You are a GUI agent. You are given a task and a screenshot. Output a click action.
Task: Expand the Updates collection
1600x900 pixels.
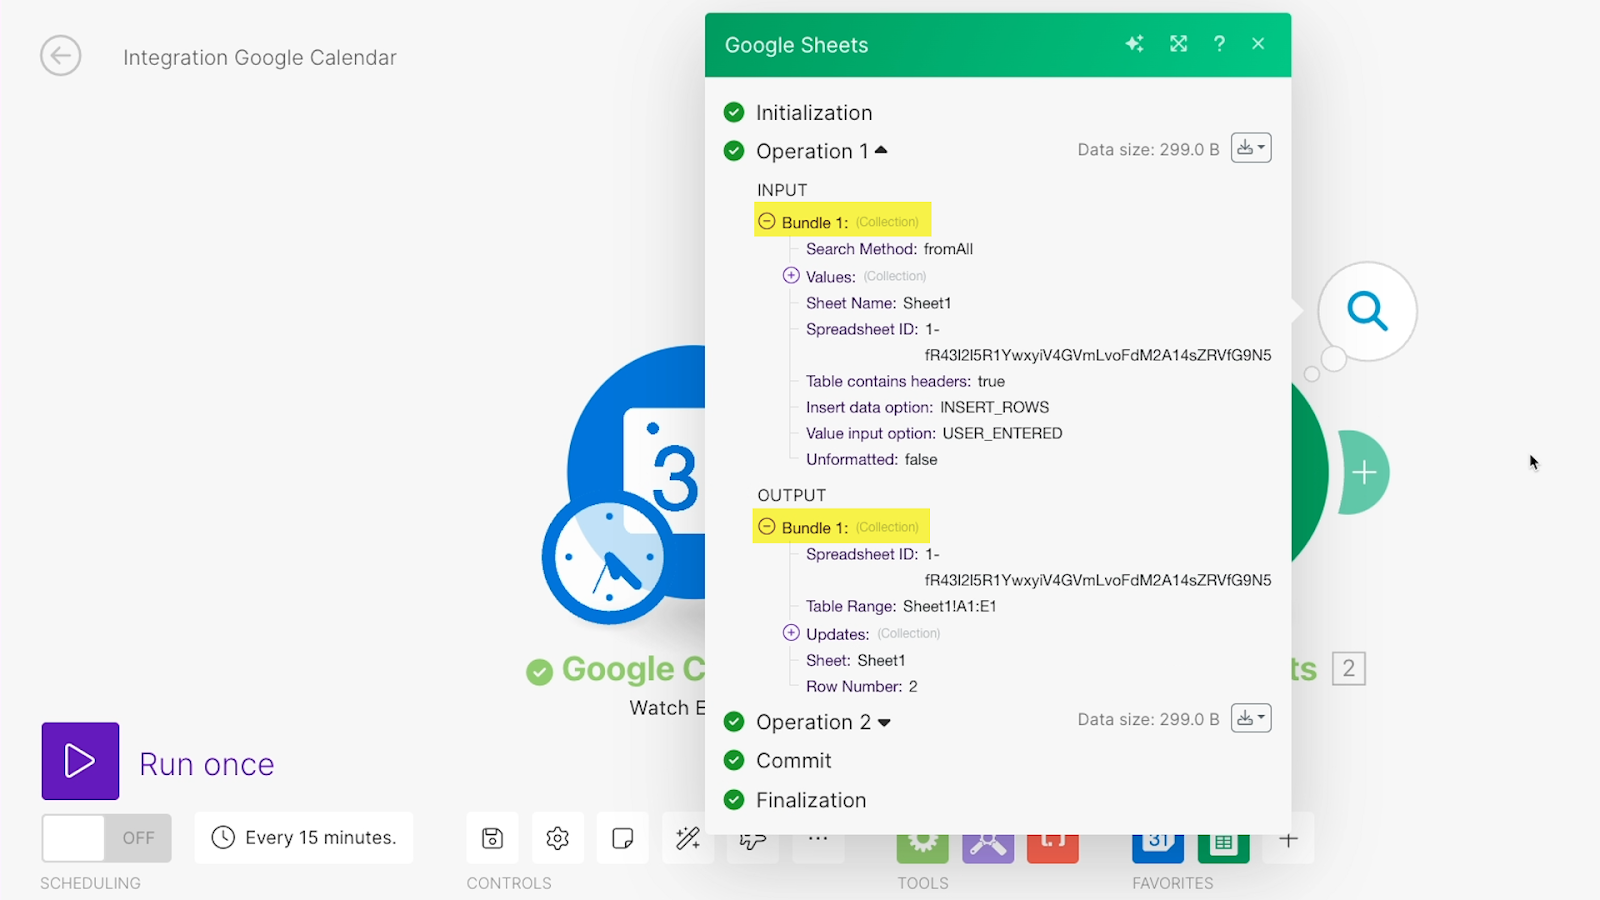791,632
